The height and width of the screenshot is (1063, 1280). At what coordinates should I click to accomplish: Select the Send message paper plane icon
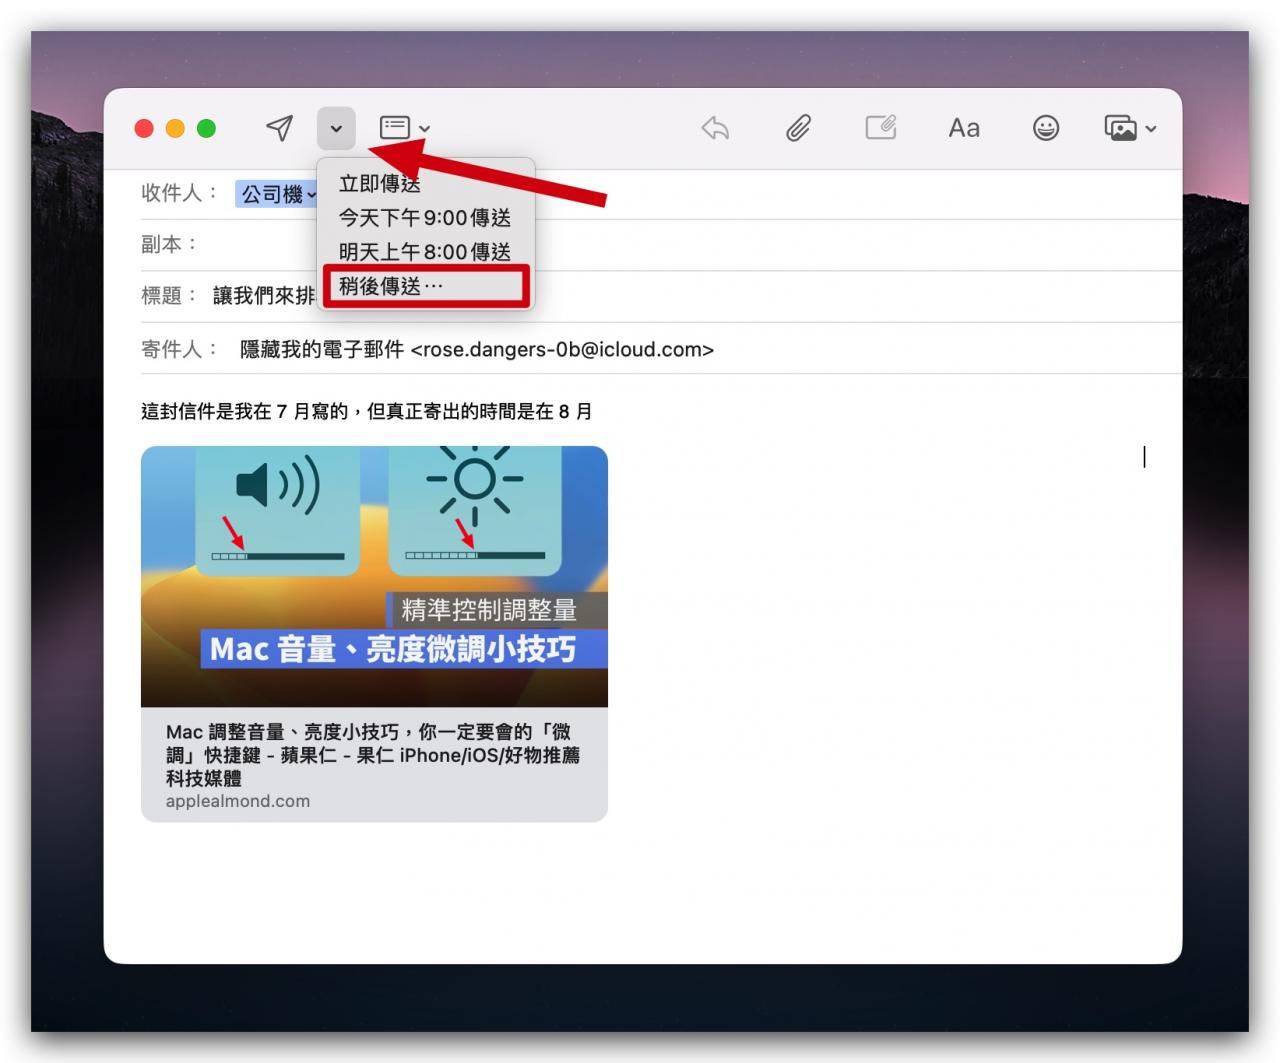tap(279, 128)
